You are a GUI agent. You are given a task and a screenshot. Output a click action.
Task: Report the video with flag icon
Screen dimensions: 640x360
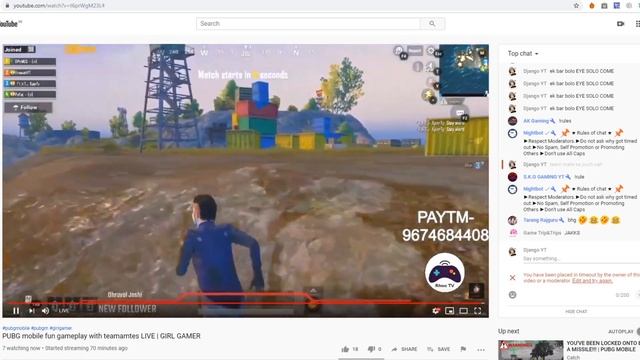coord(463,349)
